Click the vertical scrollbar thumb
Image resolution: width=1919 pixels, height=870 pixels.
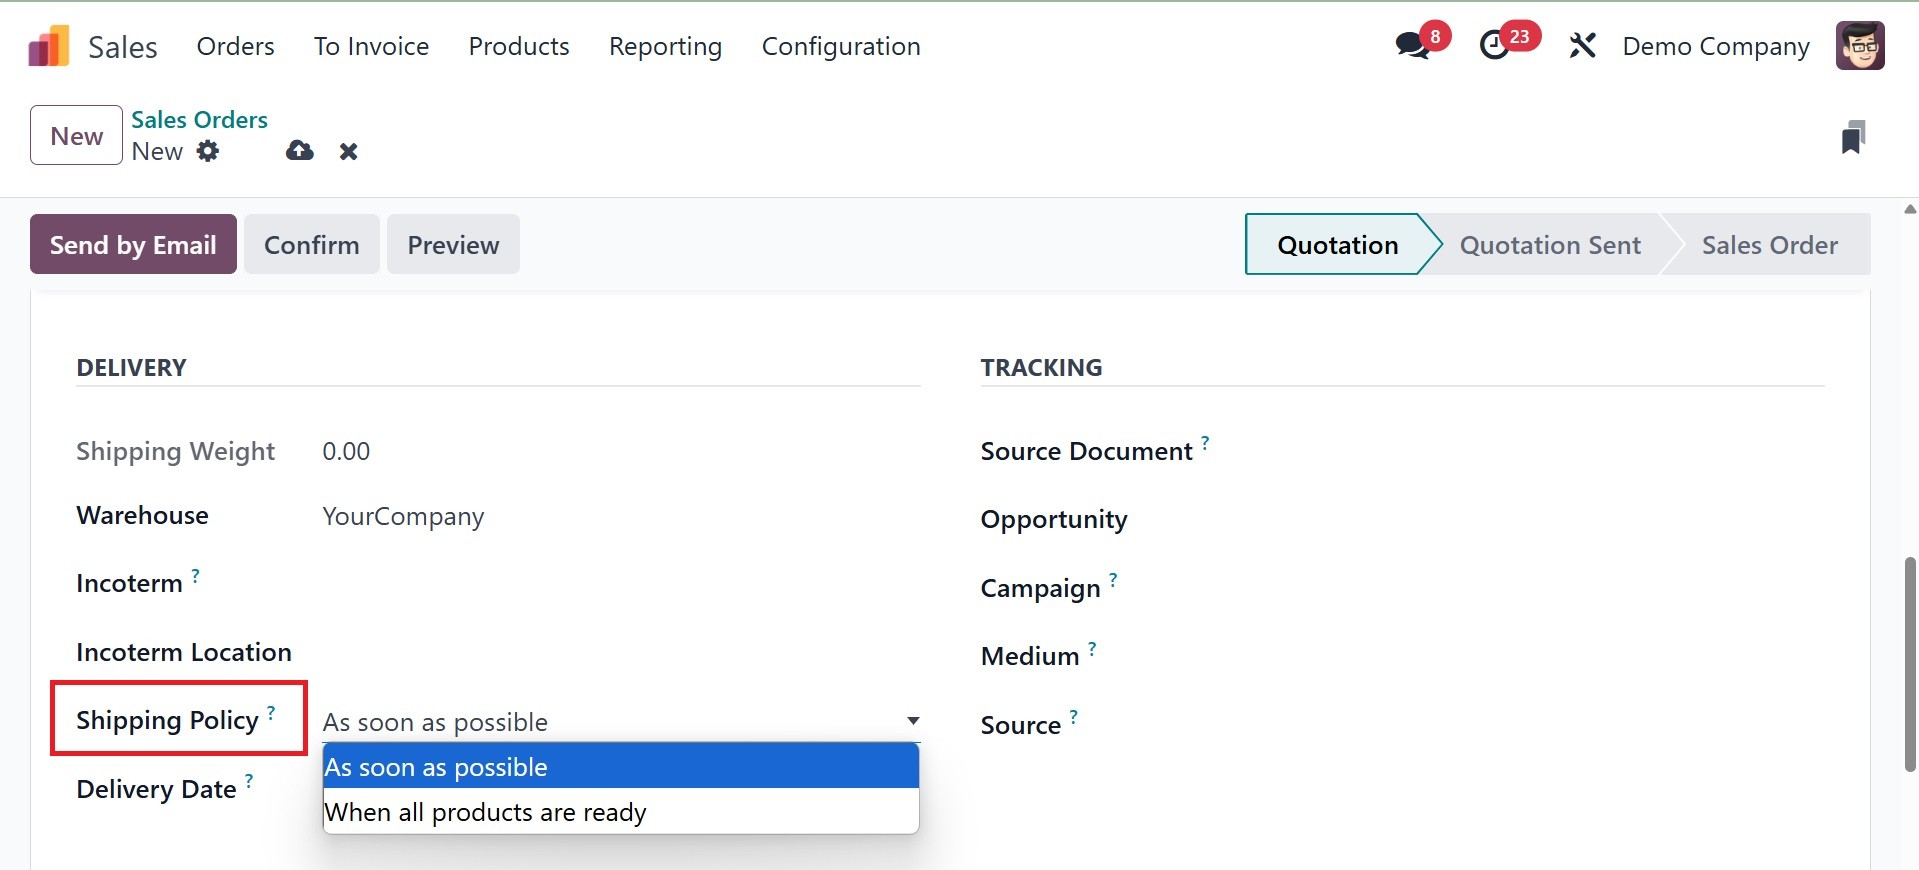(x=1910, y=664)
